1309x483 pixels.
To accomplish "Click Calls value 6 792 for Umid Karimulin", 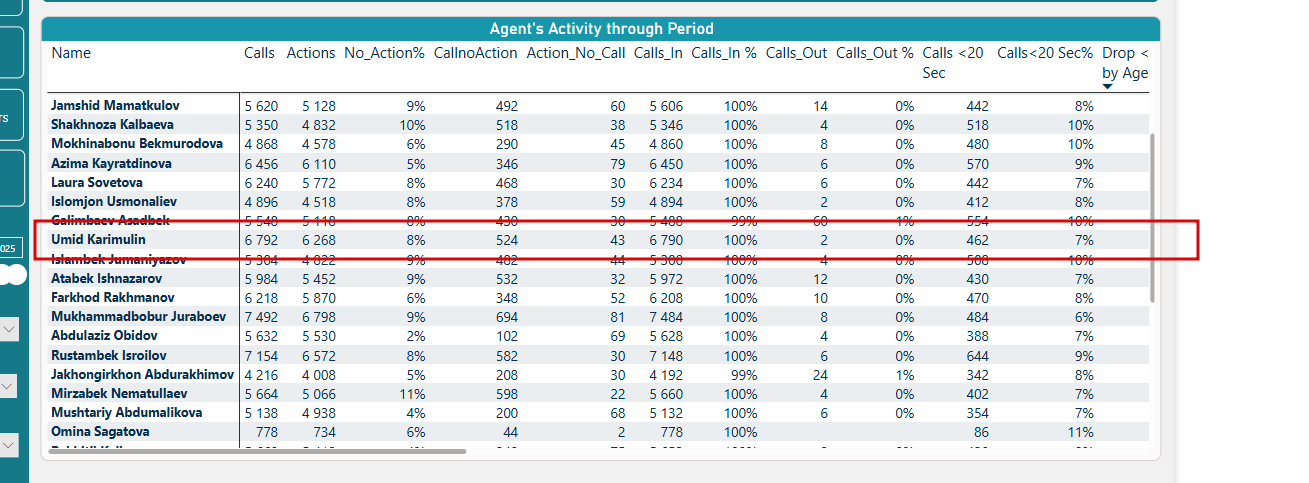I will tap(261, 240).
